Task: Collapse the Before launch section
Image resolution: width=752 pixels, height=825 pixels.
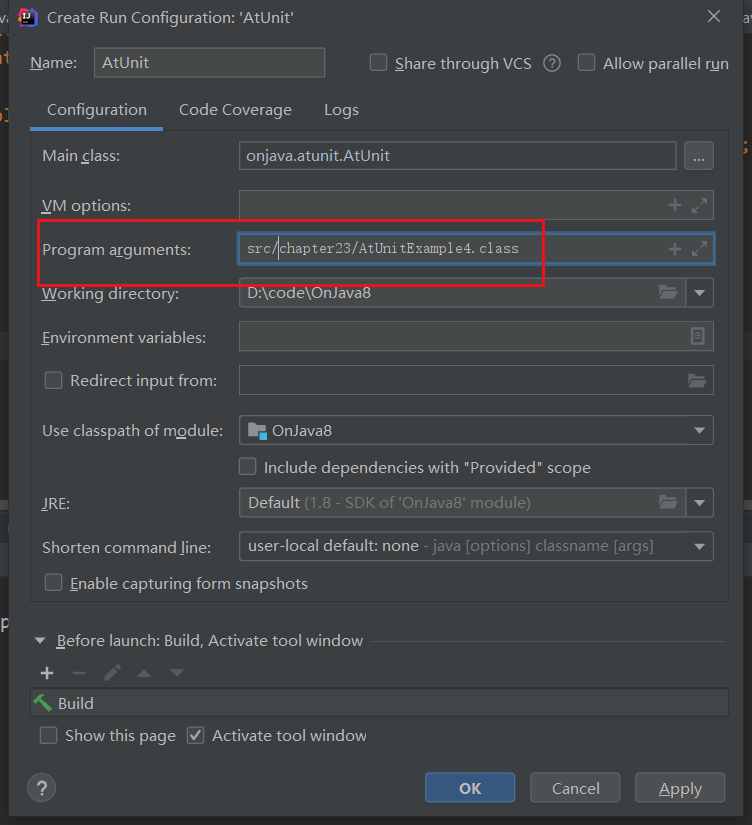Action: (x=40, y=640)
